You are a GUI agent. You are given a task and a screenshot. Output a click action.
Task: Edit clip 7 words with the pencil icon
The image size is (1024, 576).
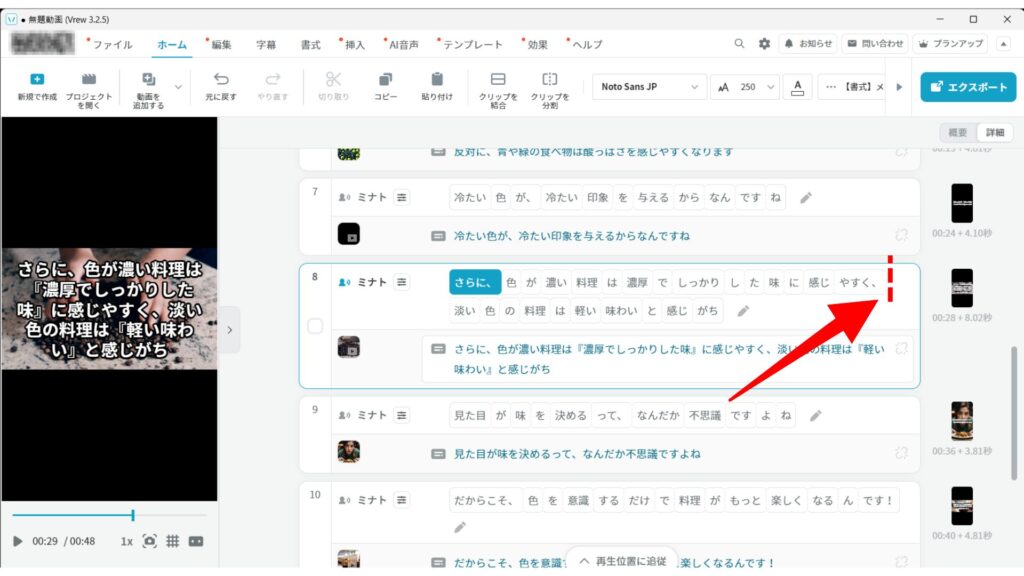tap(806, 198)
